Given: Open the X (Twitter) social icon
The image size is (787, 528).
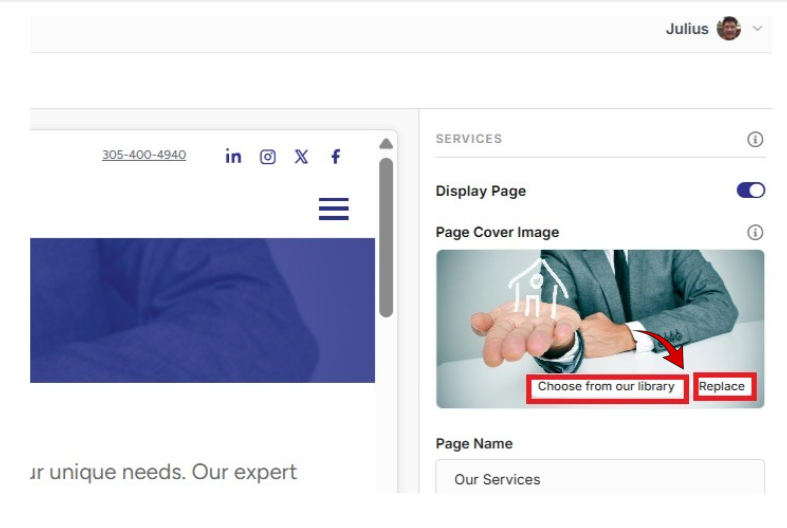Looking at the screenshot, I should [x=301, y=157].
